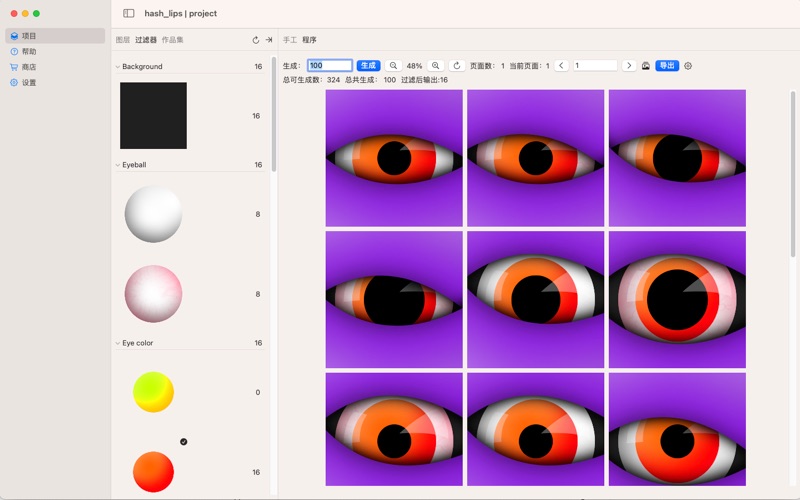Open export settings gear icon
This screenshot has width=800, height=500.
(x=688, y=66)
